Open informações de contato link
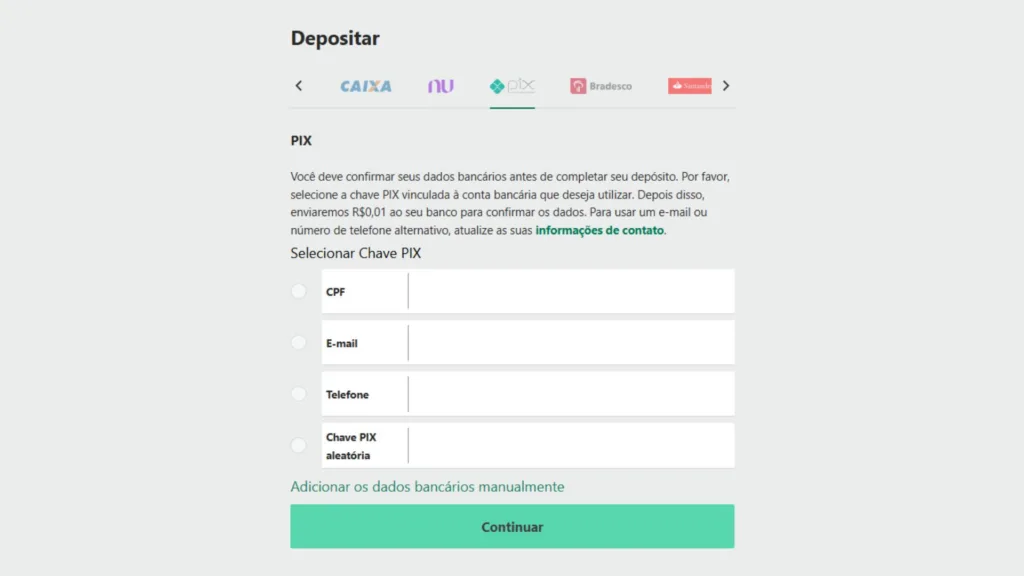Image resolution: width=1024 pixels, height=576 pixels. [x=598, y=230]
